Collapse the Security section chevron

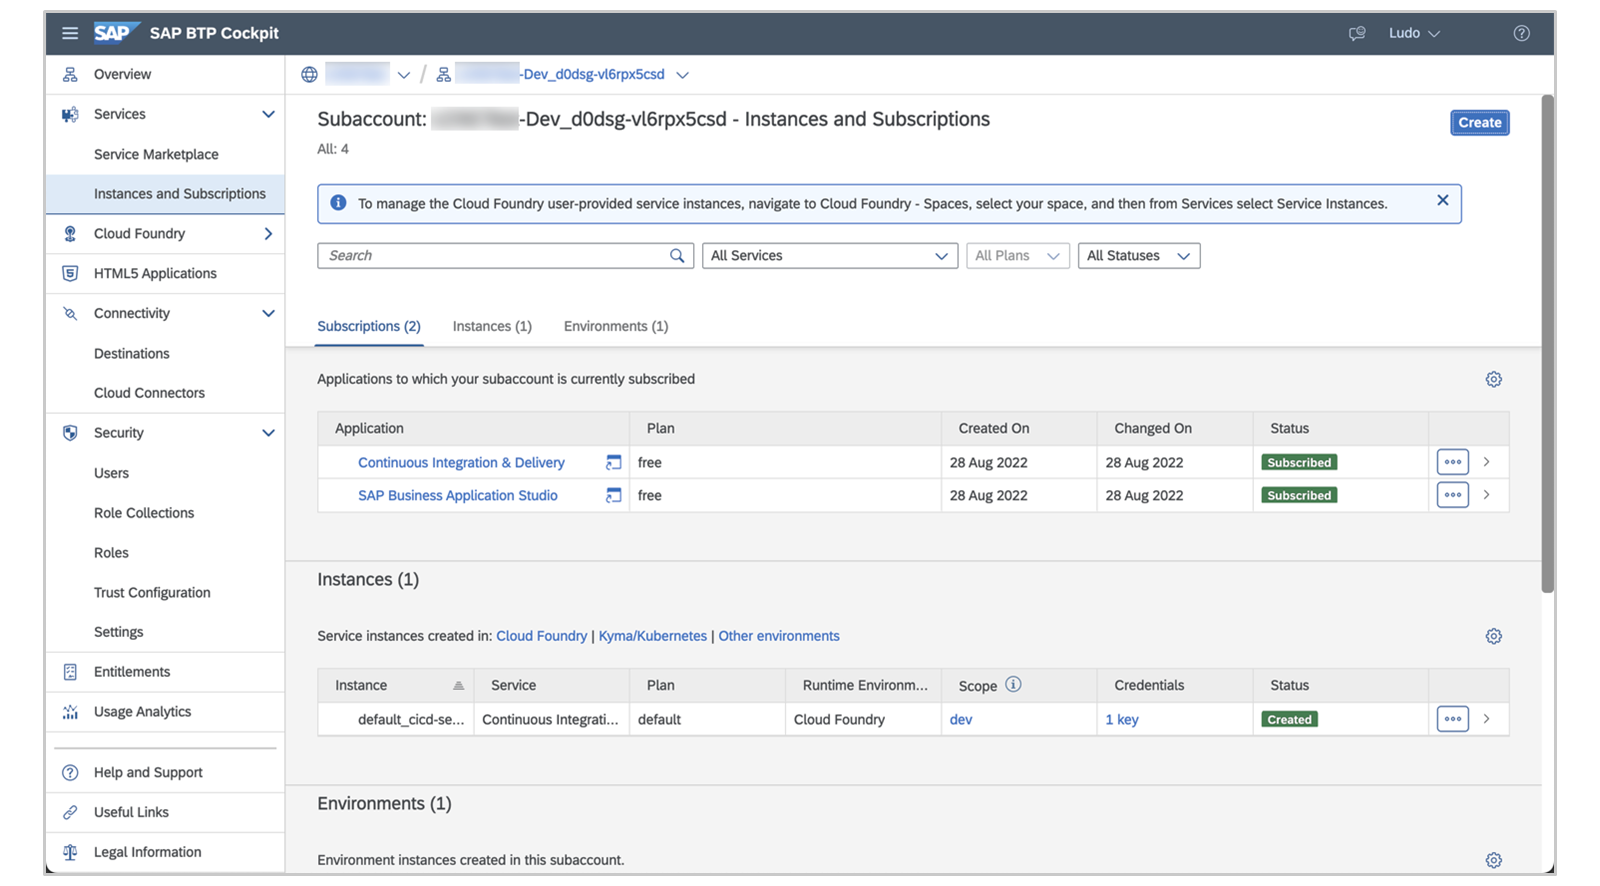[268, 433]
